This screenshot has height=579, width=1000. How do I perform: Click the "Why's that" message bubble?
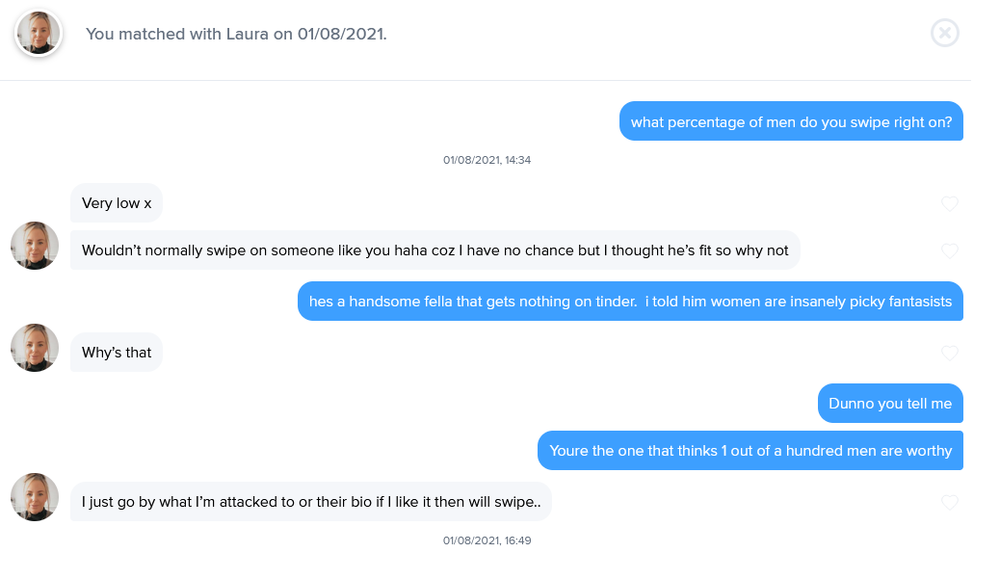pyautogui.click(x=116, y=352)
